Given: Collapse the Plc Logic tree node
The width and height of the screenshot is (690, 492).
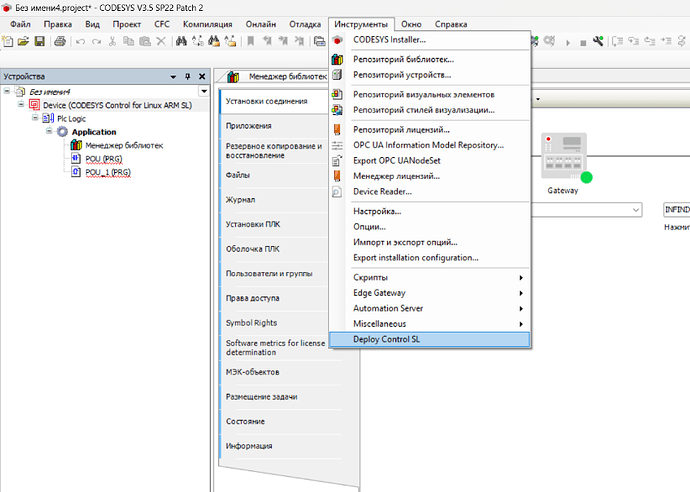Looking at the screenshot, I should click(35, 117).
